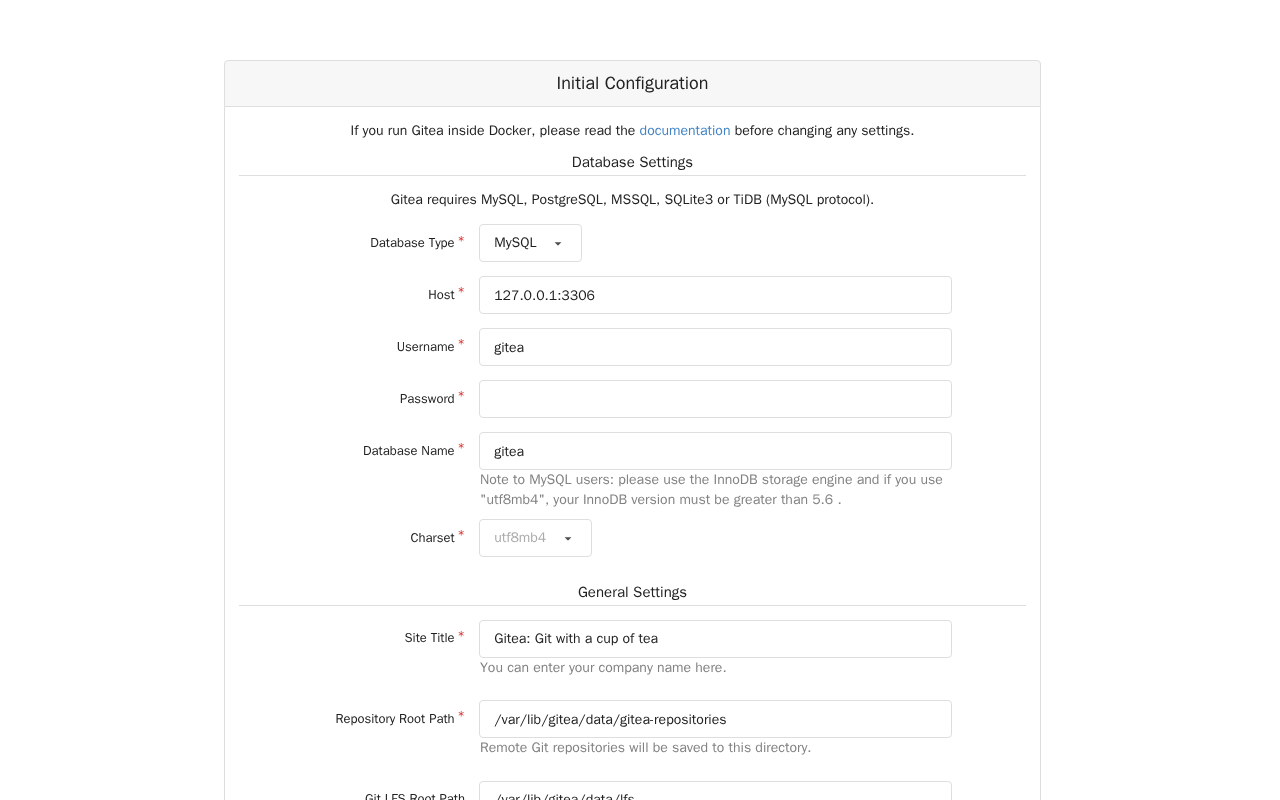The width and height of the screenshot is (1280, 800).
Task: Click the Repository Root Path label
Action: point(395,719)
